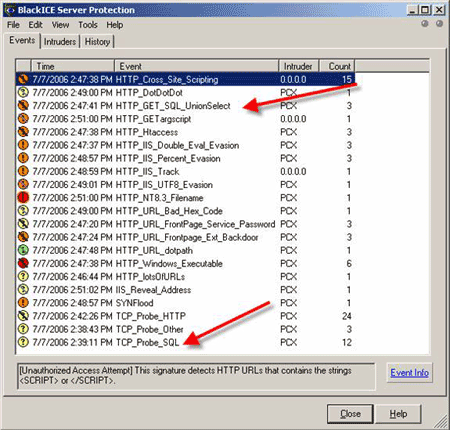Image resolution: width=450 pixels, height=430 pixels.
Task: Switch to the History tab
Action: 97,42
